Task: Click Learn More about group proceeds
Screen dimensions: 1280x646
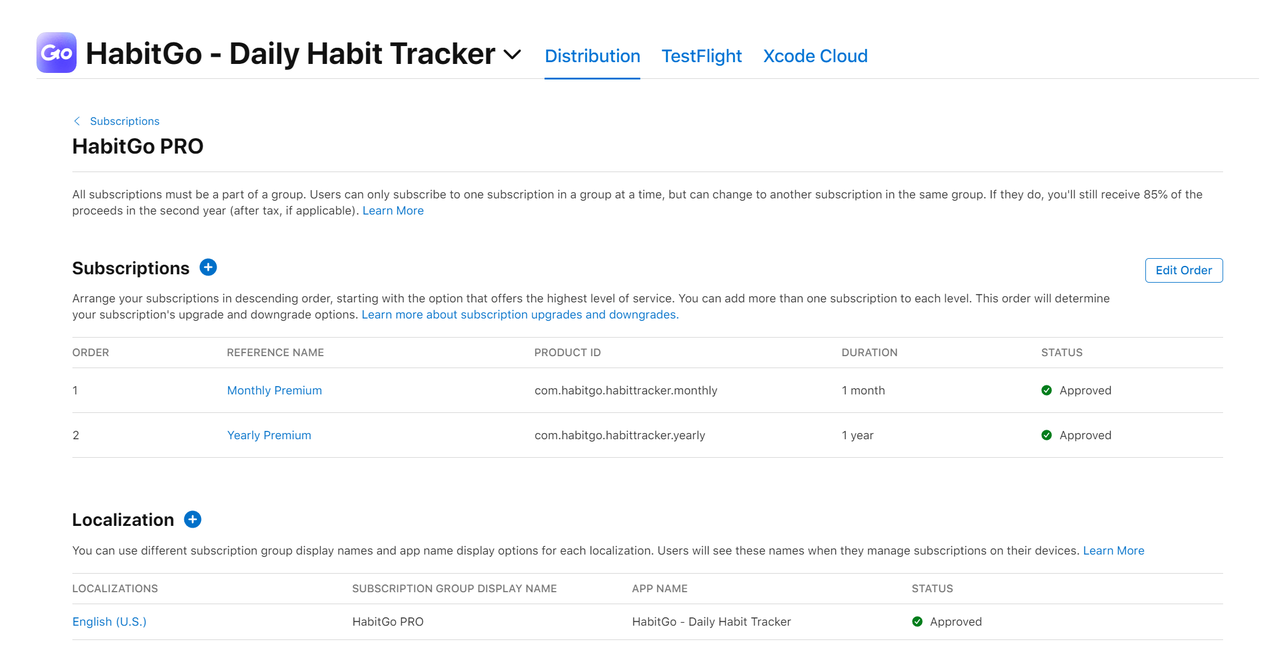Action: pyautogui.click(x=393, y=210)
